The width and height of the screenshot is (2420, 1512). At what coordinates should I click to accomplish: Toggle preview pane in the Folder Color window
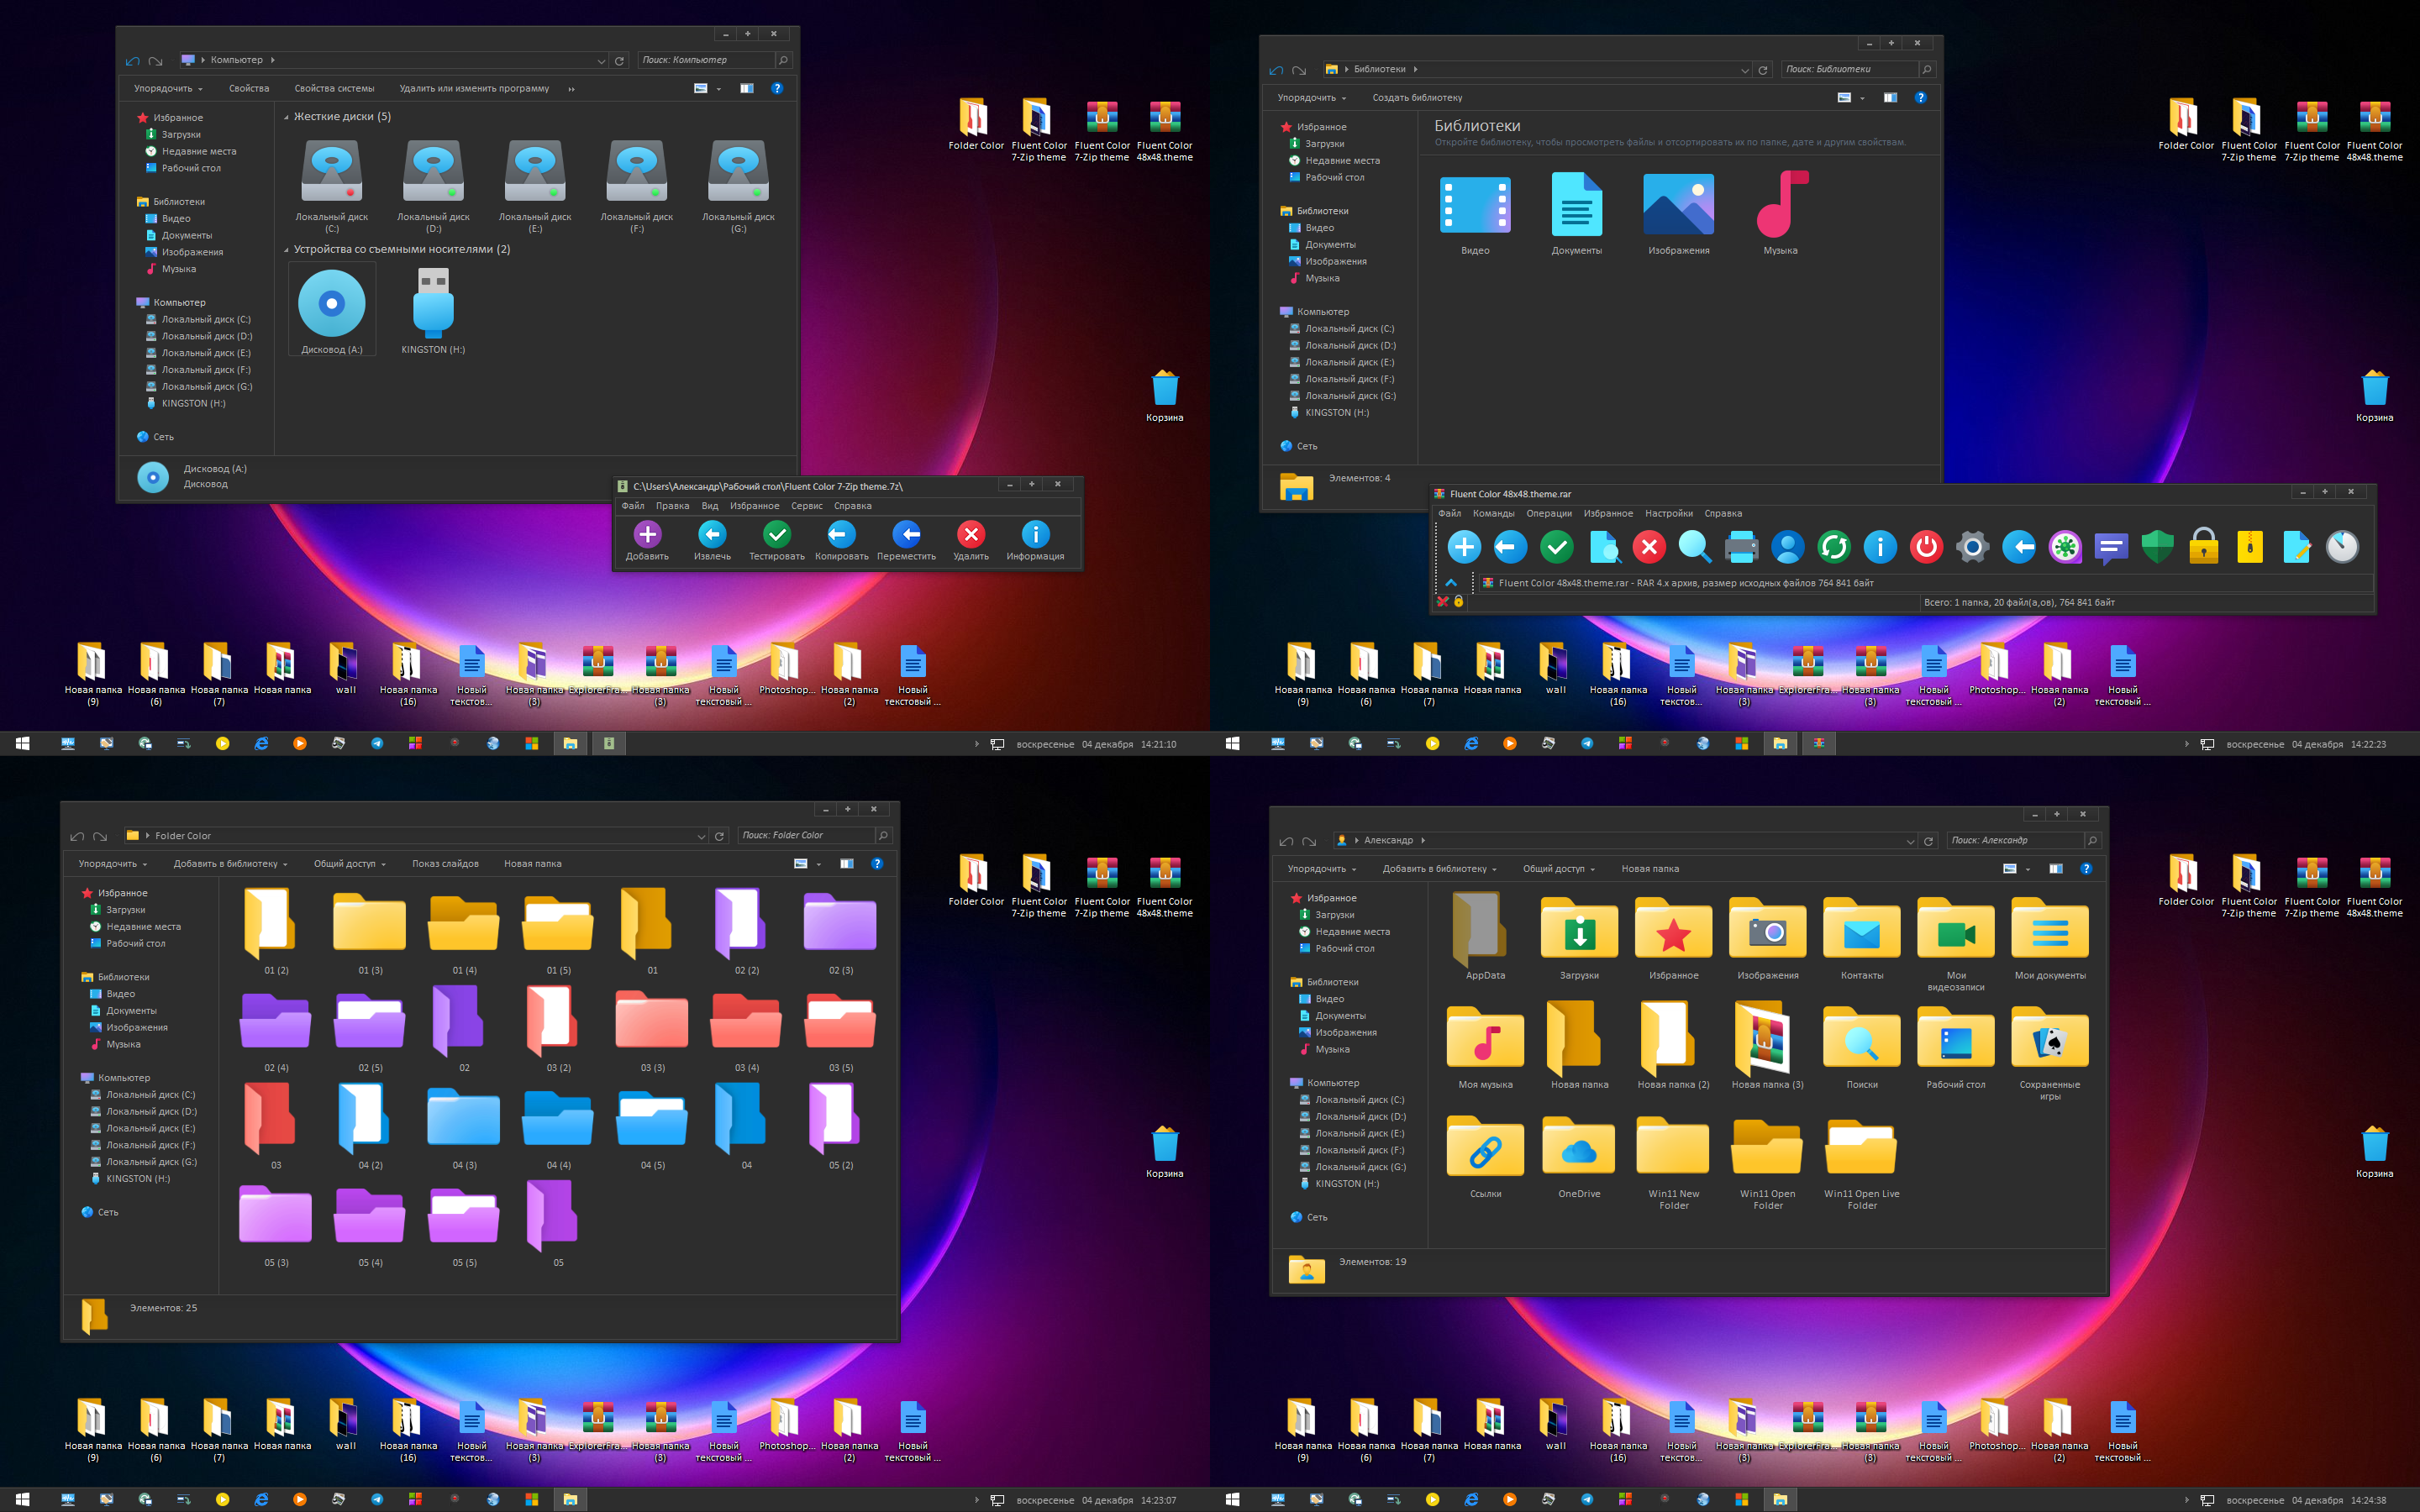click(x=846, y=864)
